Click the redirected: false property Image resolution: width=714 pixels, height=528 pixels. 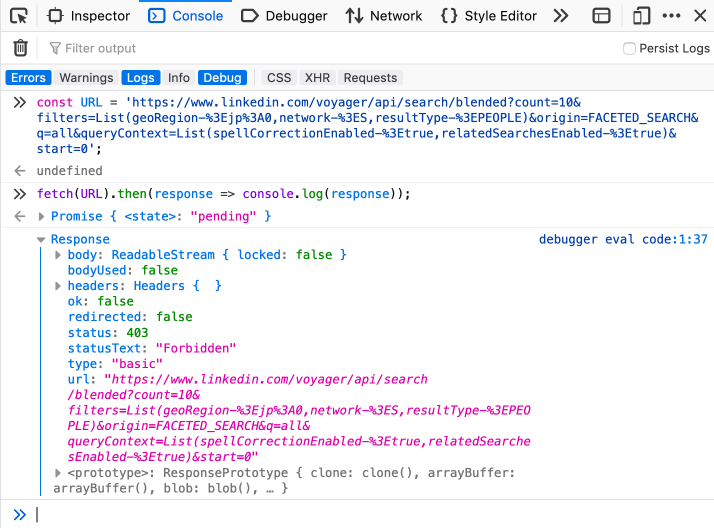(130, 317)
